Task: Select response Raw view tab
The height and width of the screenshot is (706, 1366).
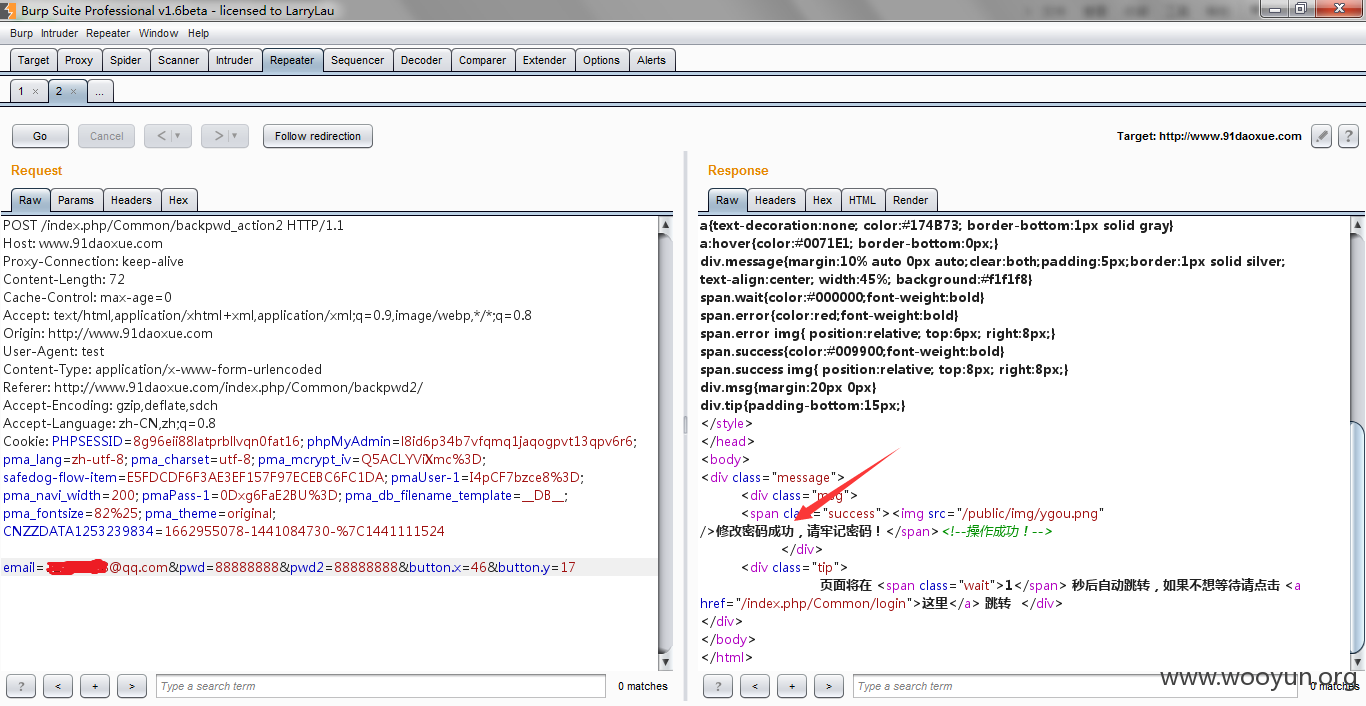Action: 727,200
